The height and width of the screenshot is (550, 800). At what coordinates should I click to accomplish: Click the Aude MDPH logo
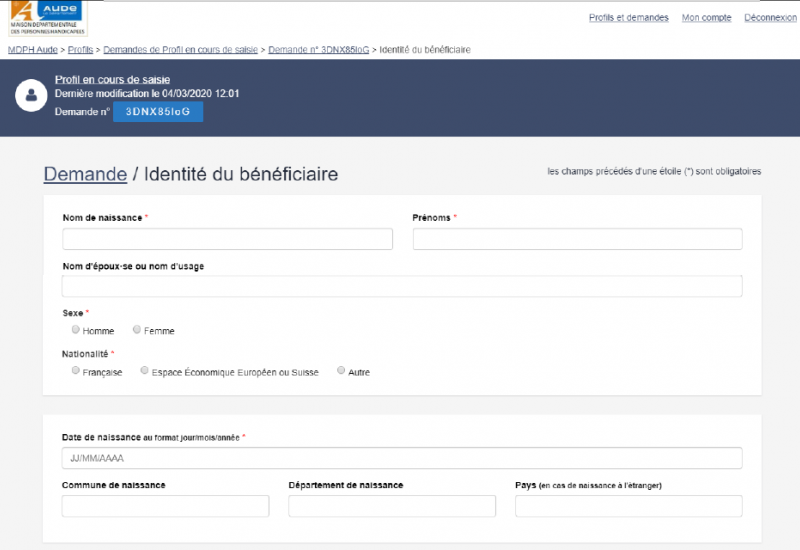click(x=48, y=16)
